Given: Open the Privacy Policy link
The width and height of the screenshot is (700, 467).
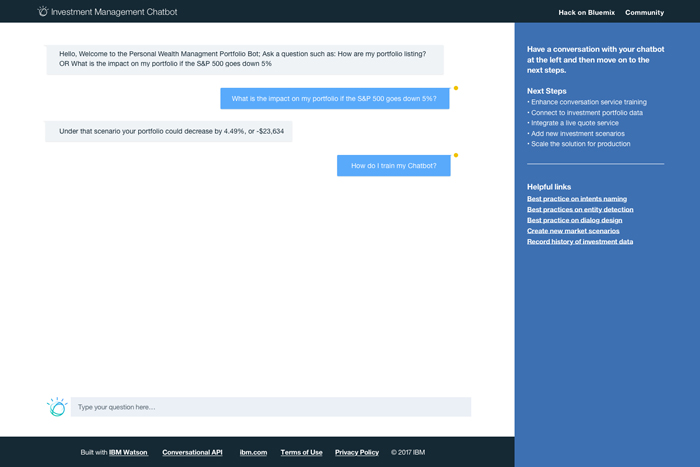Looking at the screenshot, I should coord(357,452).
